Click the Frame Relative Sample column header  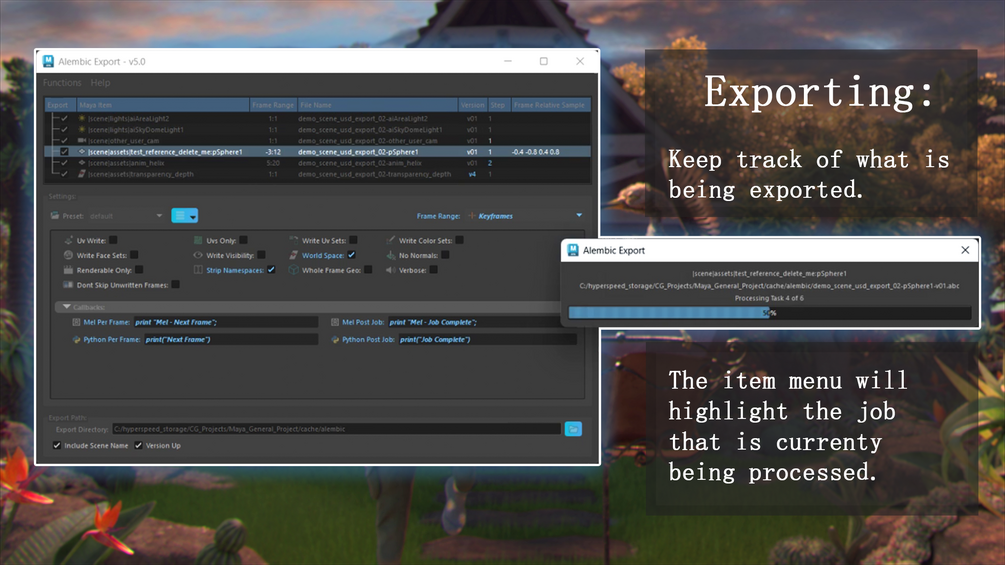point(550,105)
